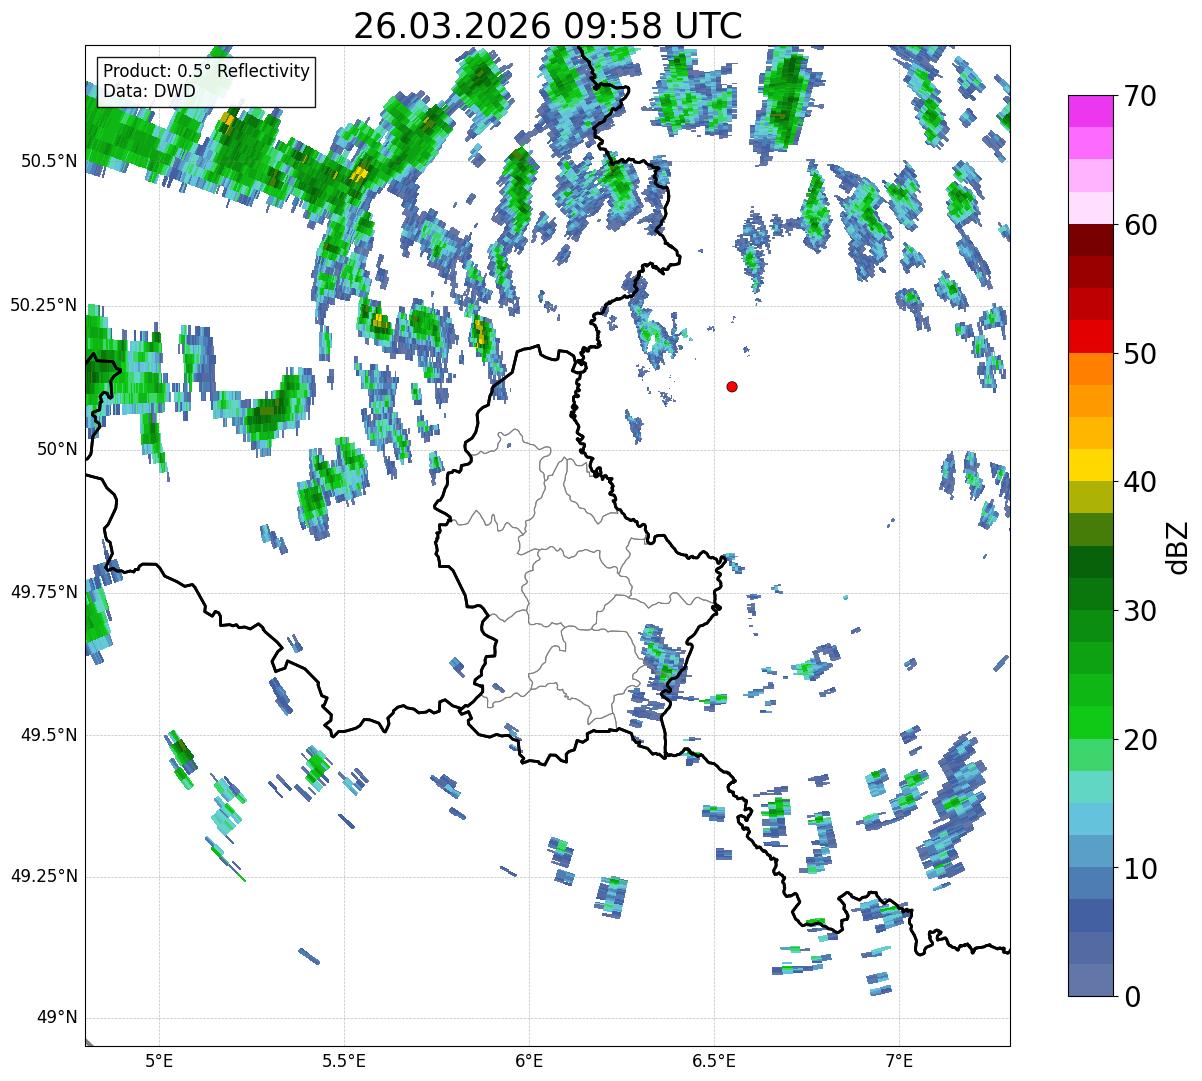Click the title "26.03.2026 09:58 UTC"
The width and height of the screenshot is (1202, 1081).
click(x=548, y=25)
